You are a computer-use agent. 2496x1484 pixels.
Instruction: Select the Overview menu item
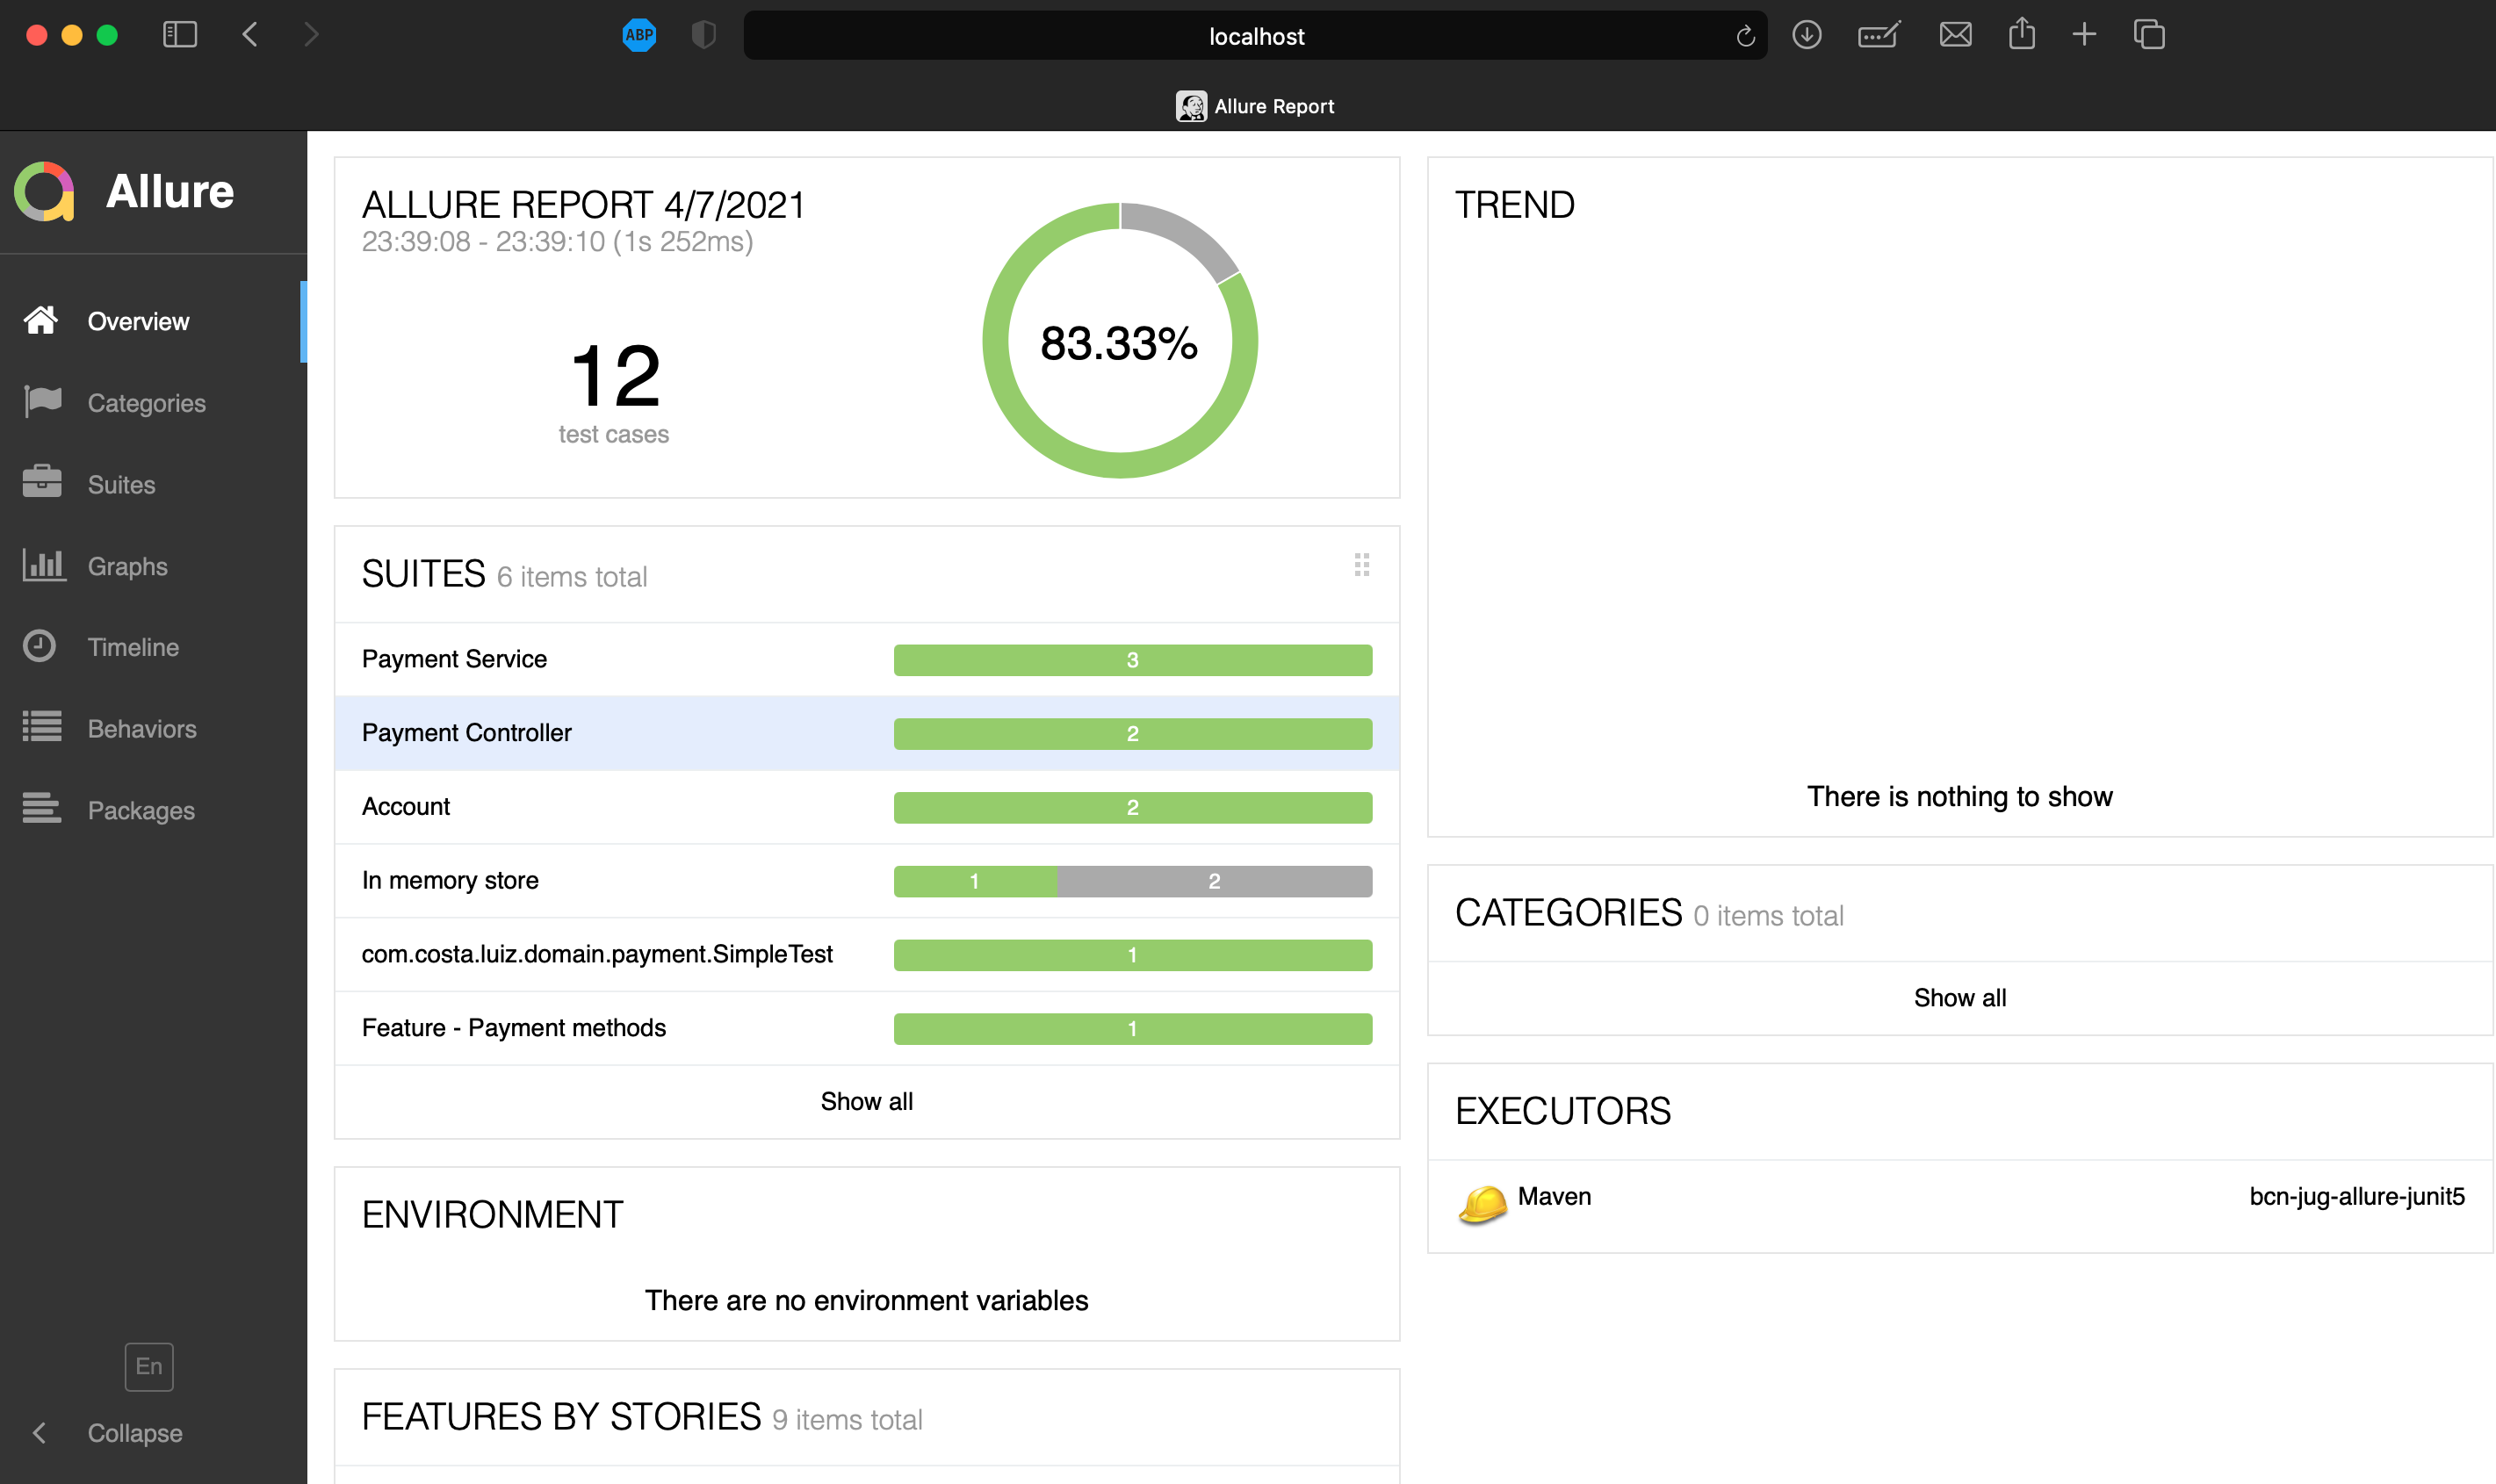click(x=138, y=321)
